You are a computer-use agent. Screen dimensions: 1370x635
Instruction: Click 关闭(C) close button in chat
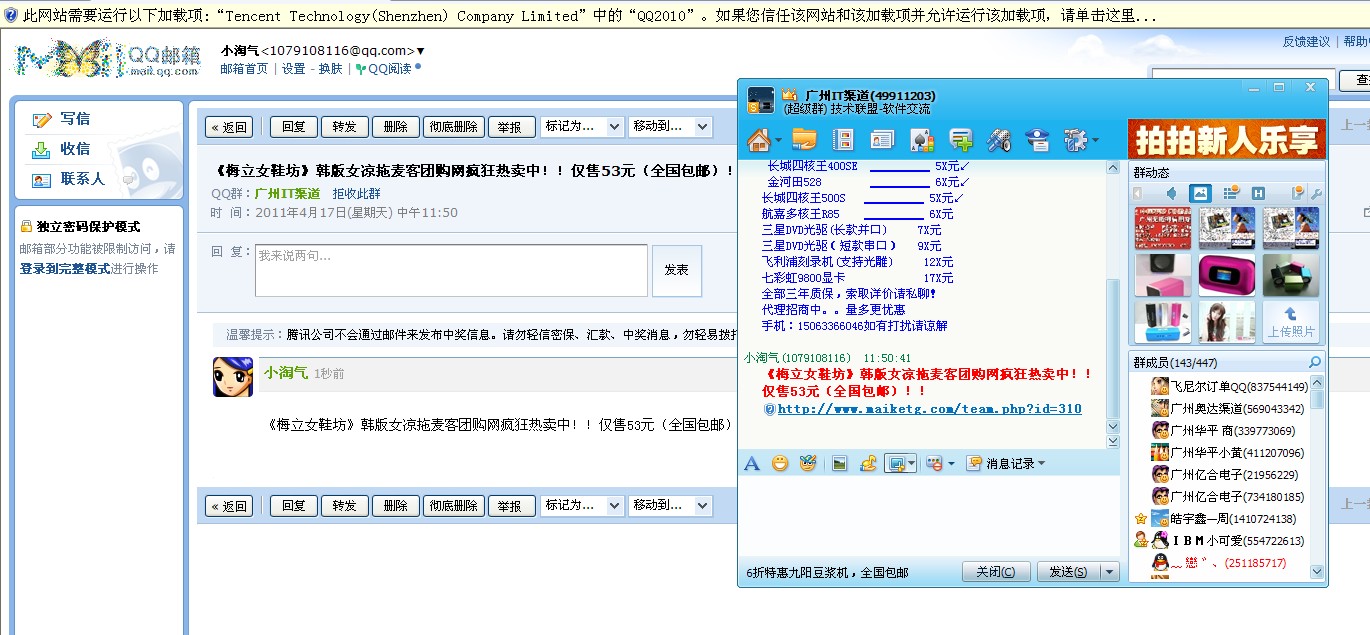(x=996, y=572)
